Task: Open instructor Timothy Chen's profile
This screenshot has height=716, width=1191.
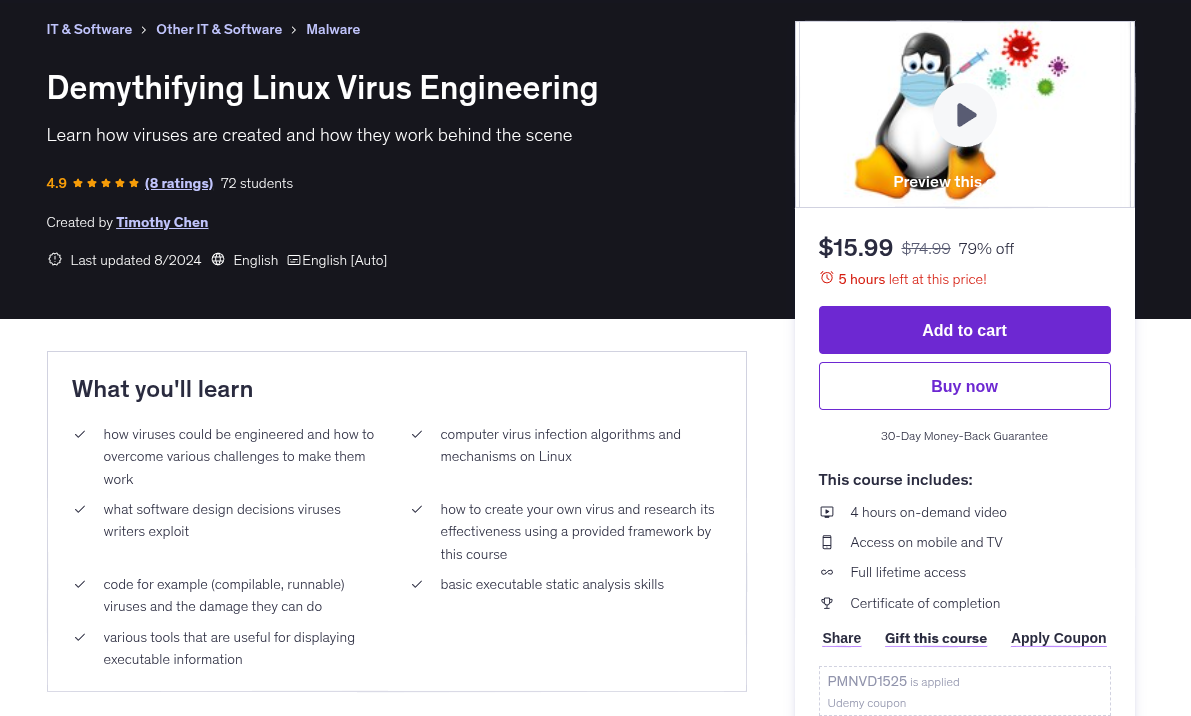Action: point(162,222)
